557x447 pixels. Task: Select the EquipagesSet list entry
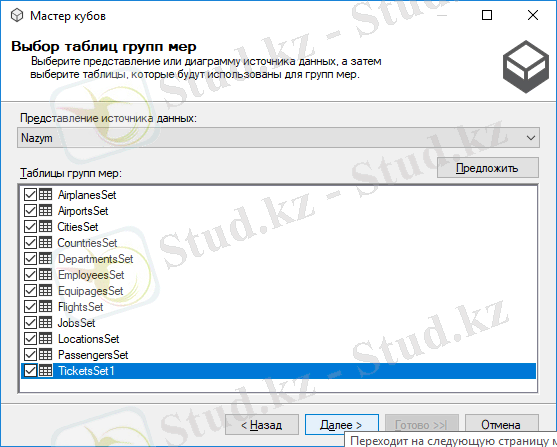click(278, 291)
